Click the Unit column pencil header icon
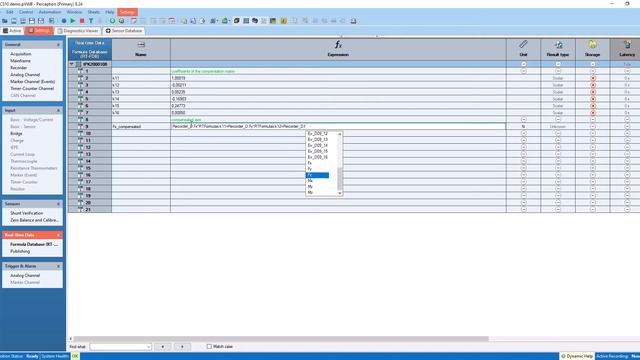Screen dimensions: 640x360 point(523,44)
